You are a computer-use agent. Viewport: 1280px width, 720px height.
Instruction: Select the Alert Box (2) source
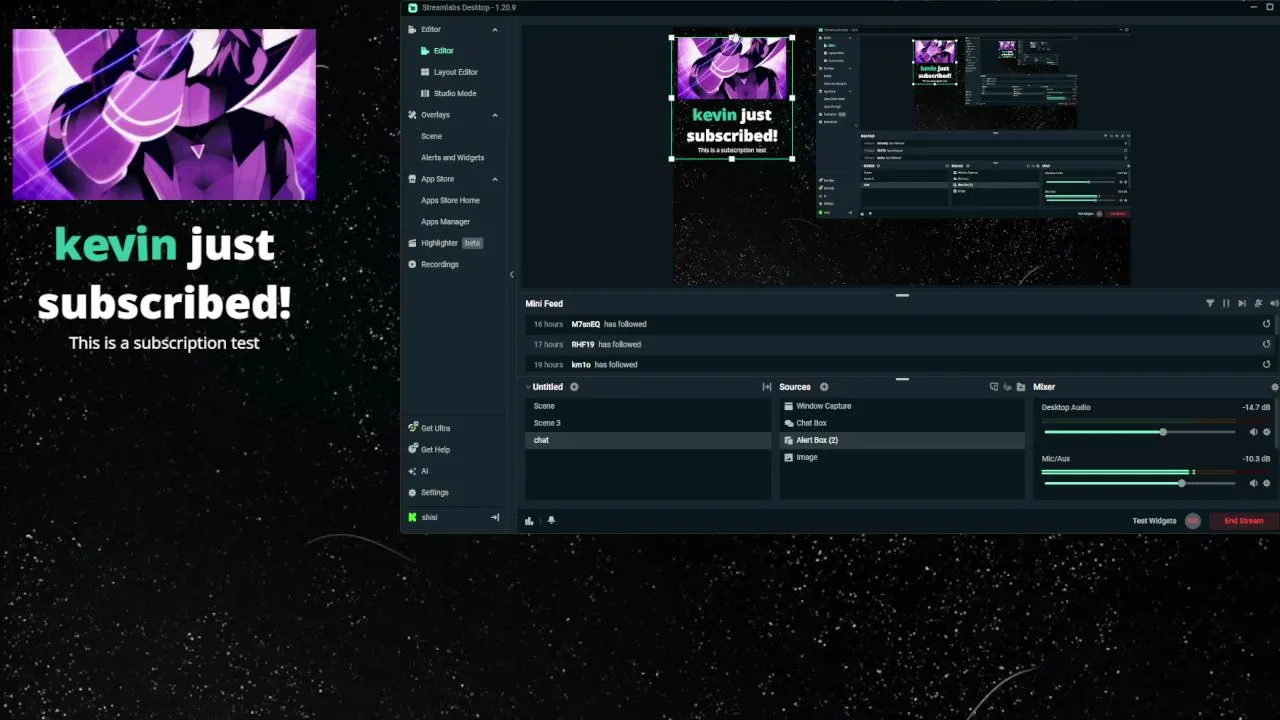(902, 440)
